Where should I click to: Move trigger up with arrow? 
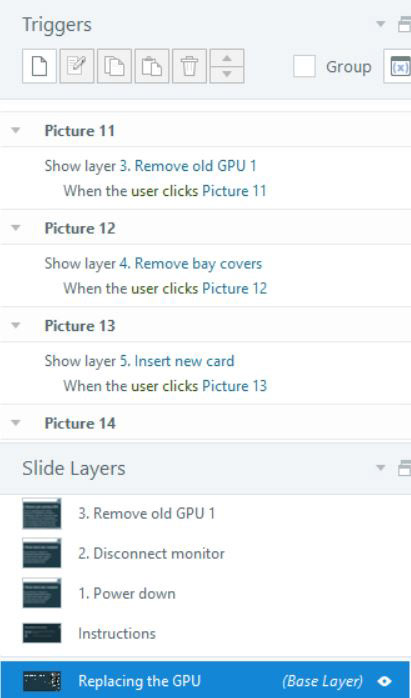(227, 58)
